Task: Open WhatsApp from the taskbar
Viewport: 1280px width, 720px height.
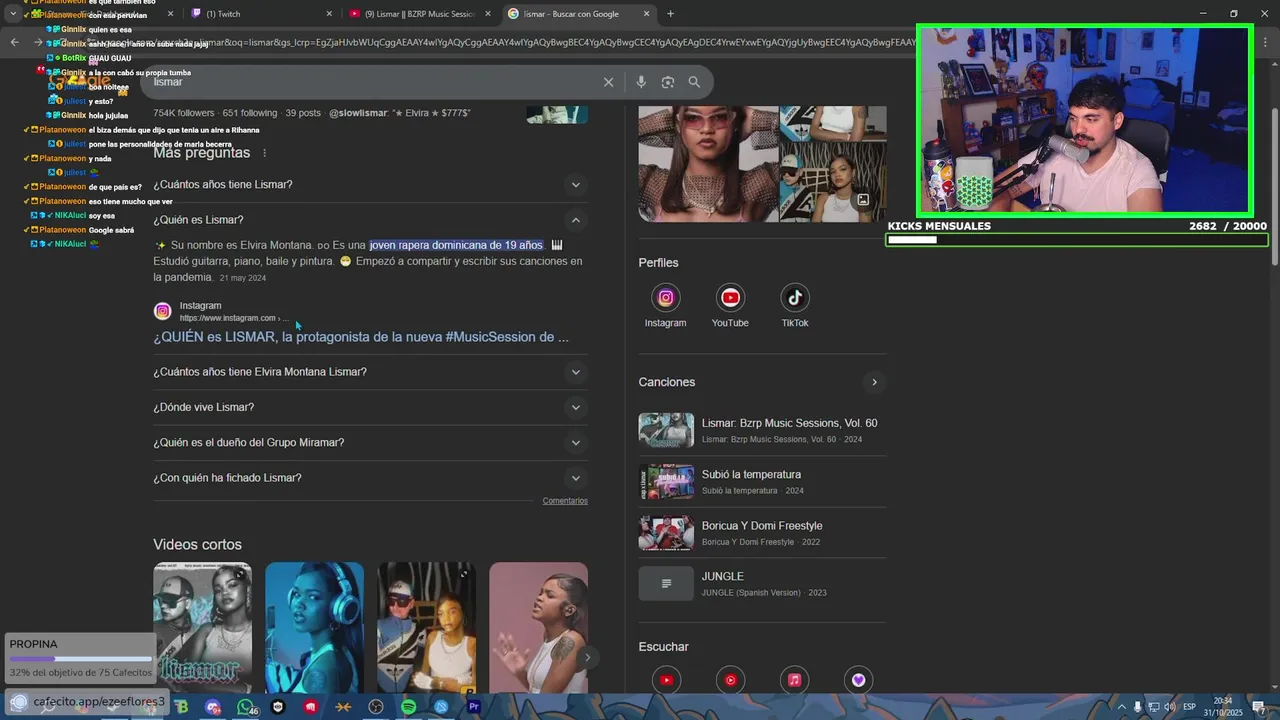Action: pos(245,707)
